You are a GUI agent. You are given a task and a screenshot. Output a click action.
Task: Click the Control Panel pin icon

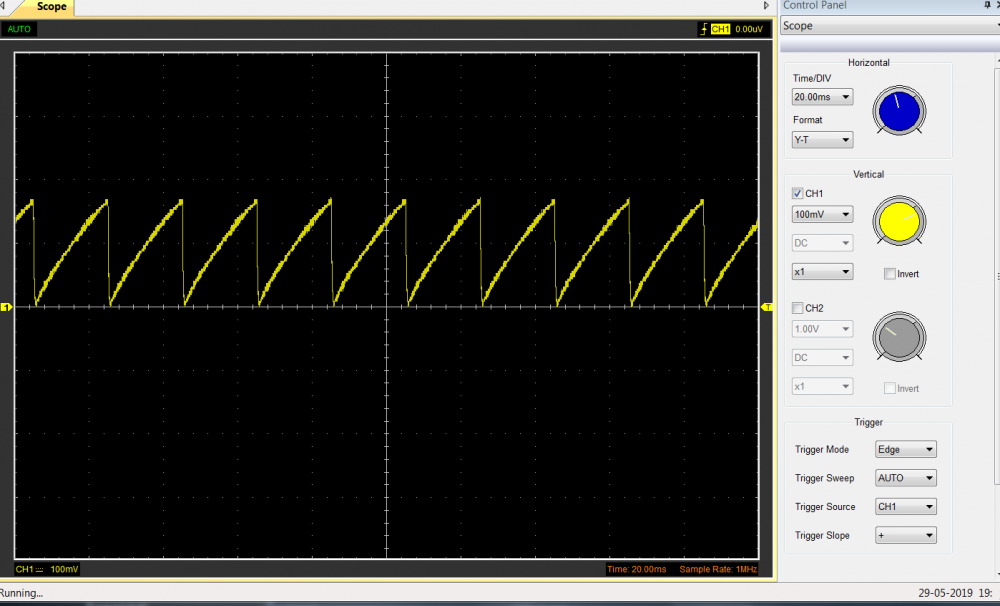pyautogui.click(x=987, y=5)
